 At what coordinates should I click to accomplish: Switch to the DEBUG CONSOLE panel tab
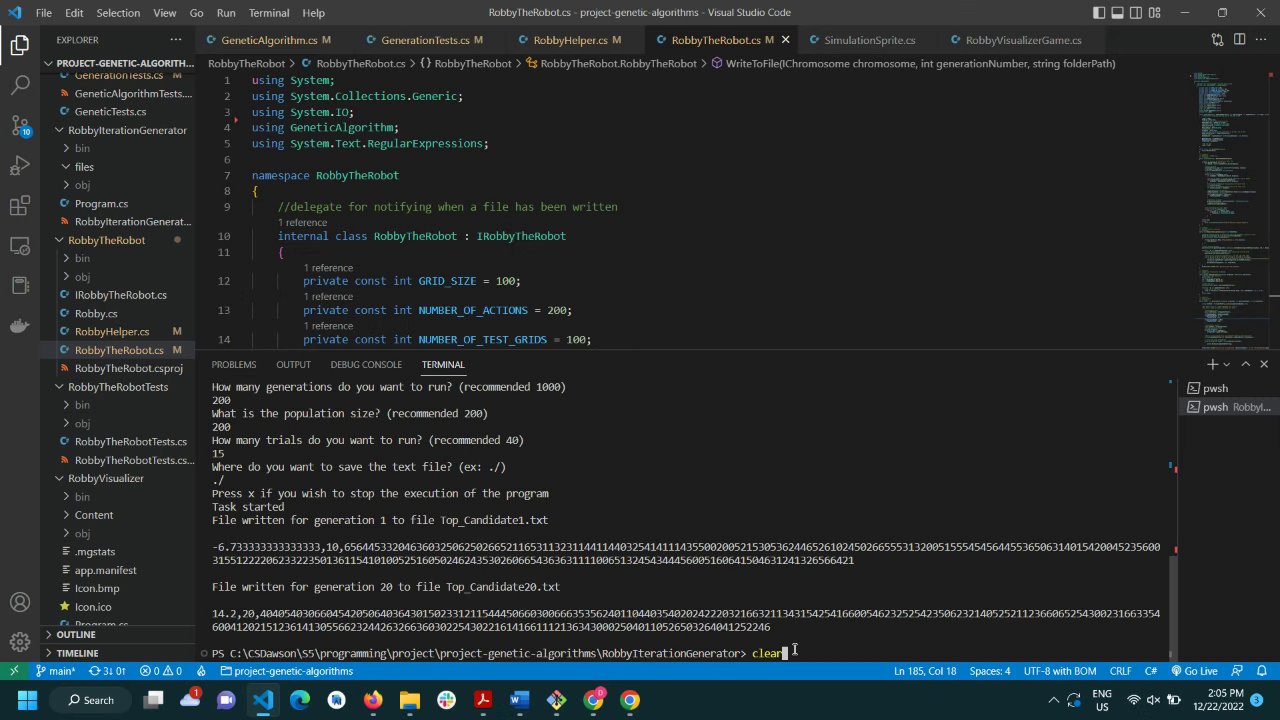point(366,365)
